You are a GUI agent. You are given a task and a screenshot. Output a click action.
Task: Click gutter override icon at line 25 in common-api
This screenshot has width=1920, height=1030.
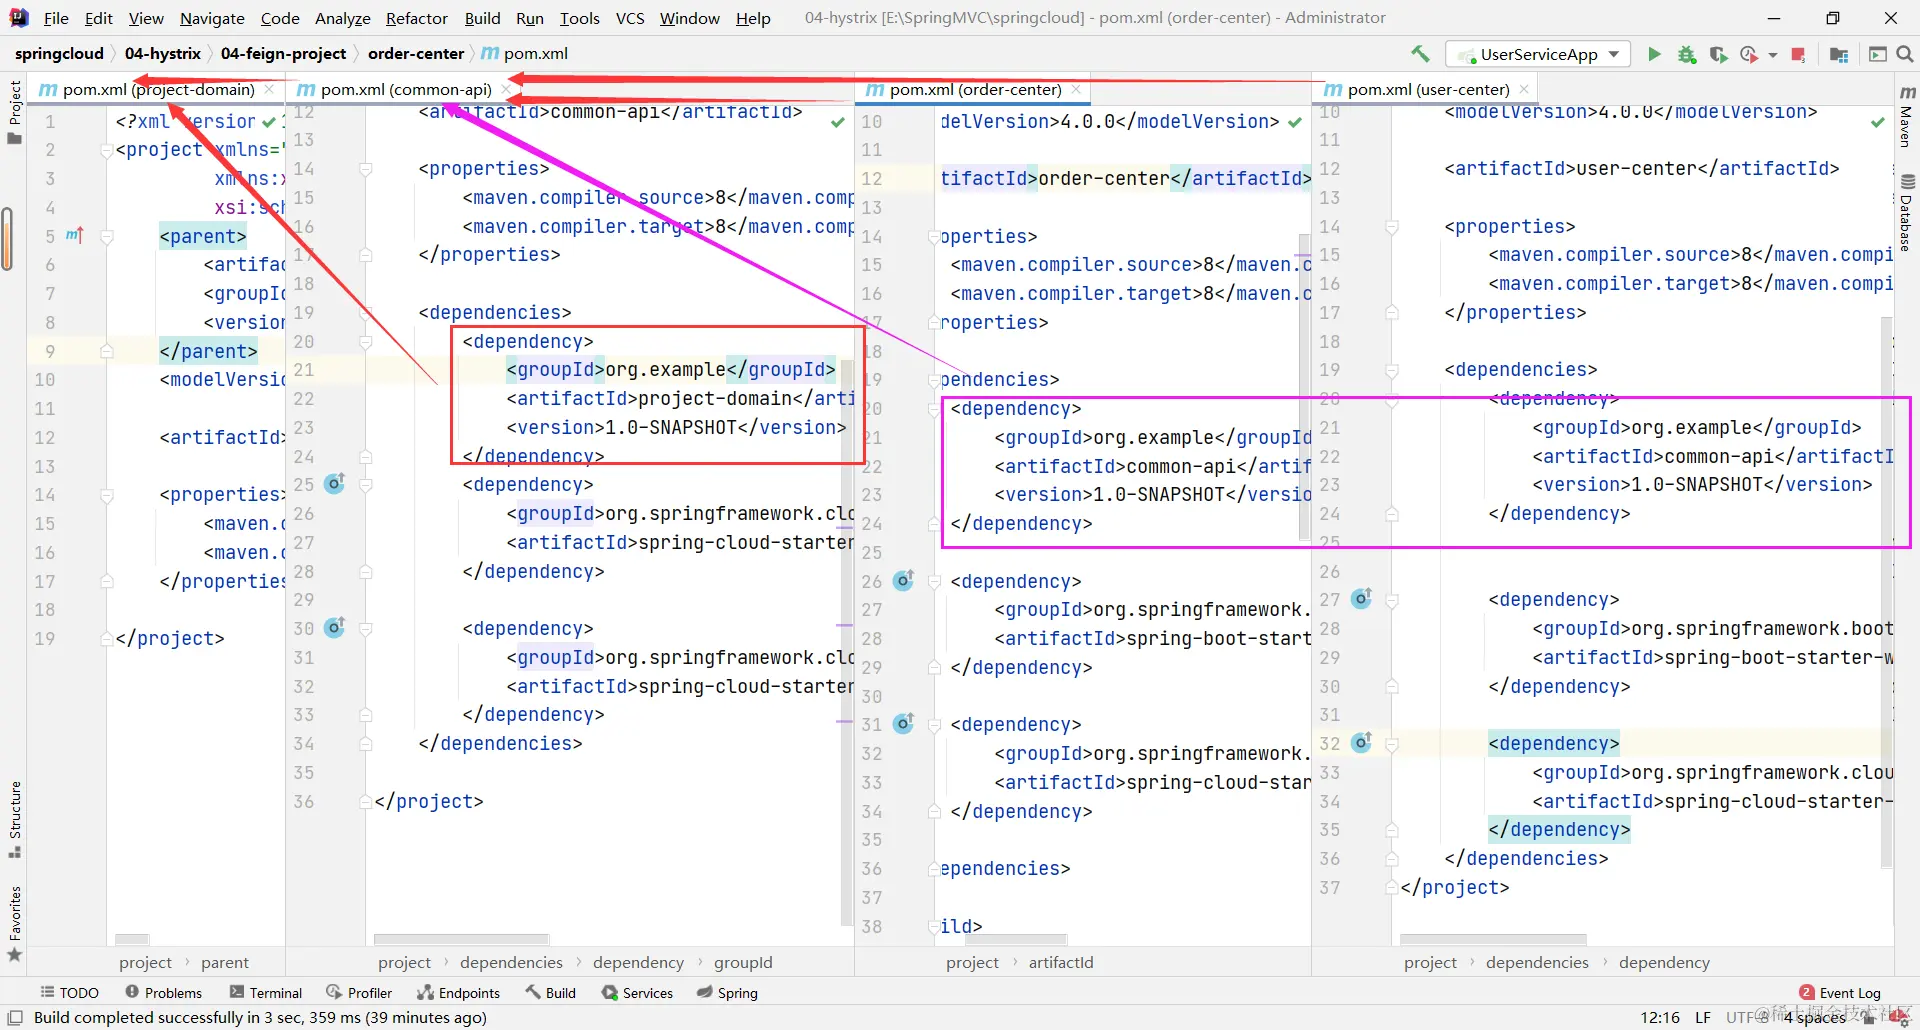point(335,483)
